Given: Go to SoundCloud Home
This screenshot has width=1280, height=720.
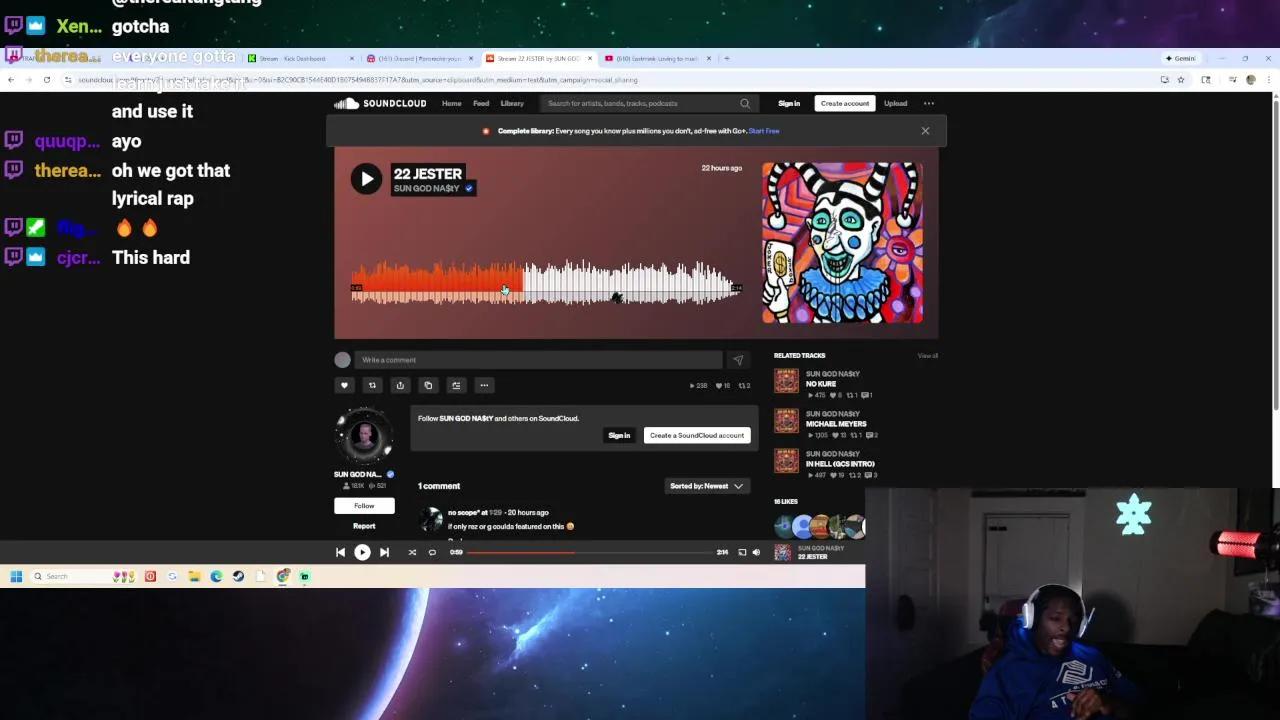Looking at the screenshot, I should 452,103.
